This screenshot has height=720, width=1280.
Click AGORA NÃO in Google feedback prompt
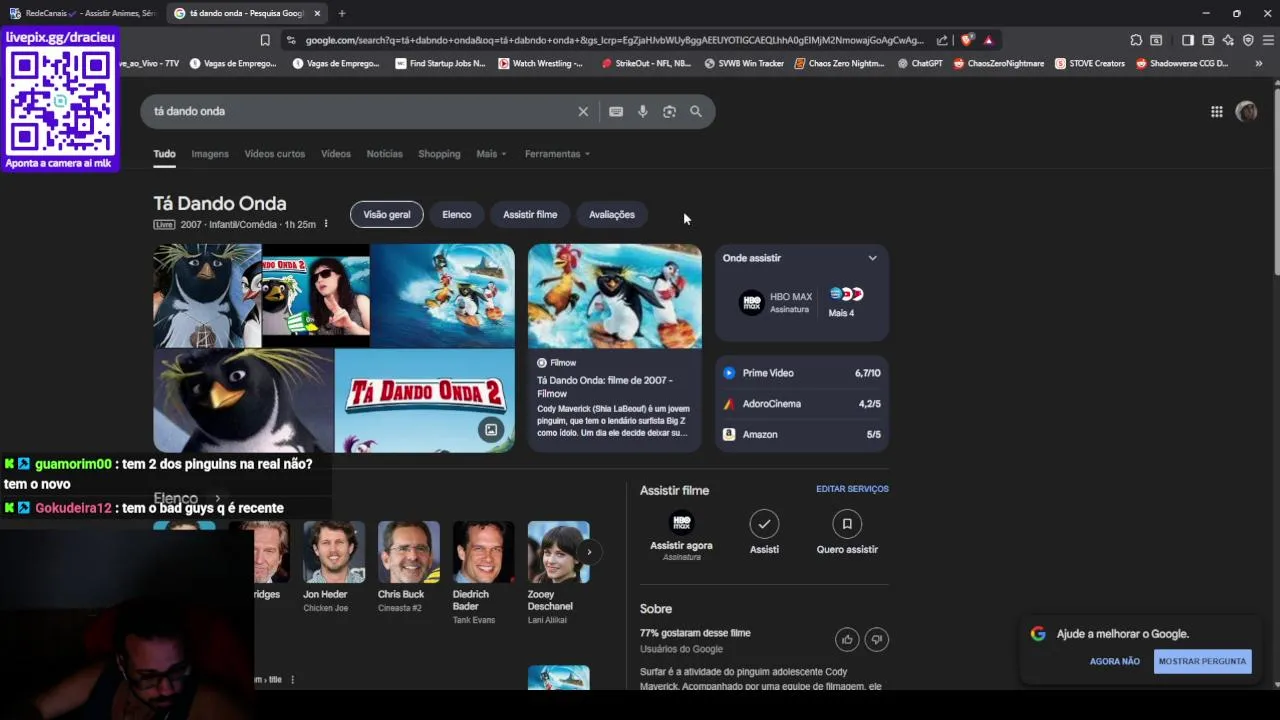pyautogui.click(x=1115, y=661)
